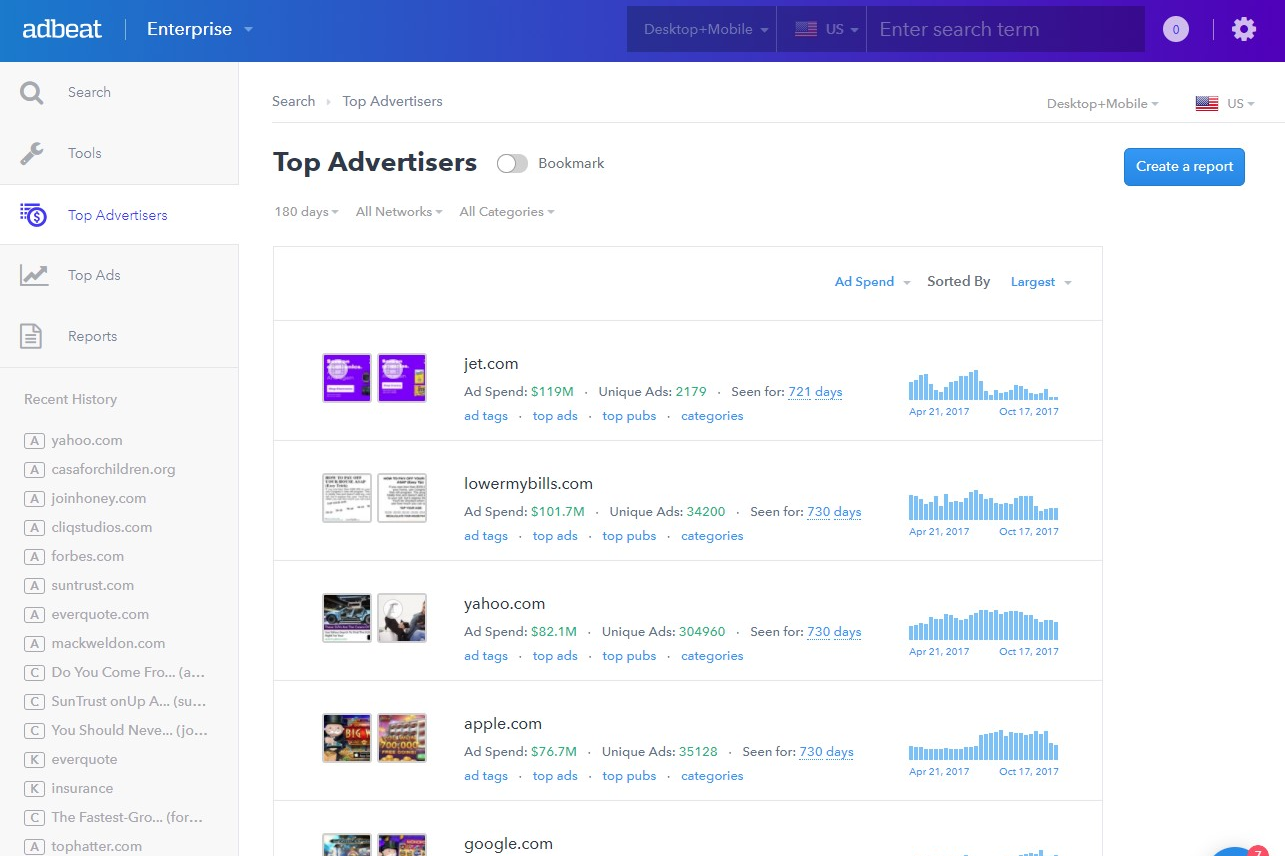Click the K icon beside insurance

point(34,789)
